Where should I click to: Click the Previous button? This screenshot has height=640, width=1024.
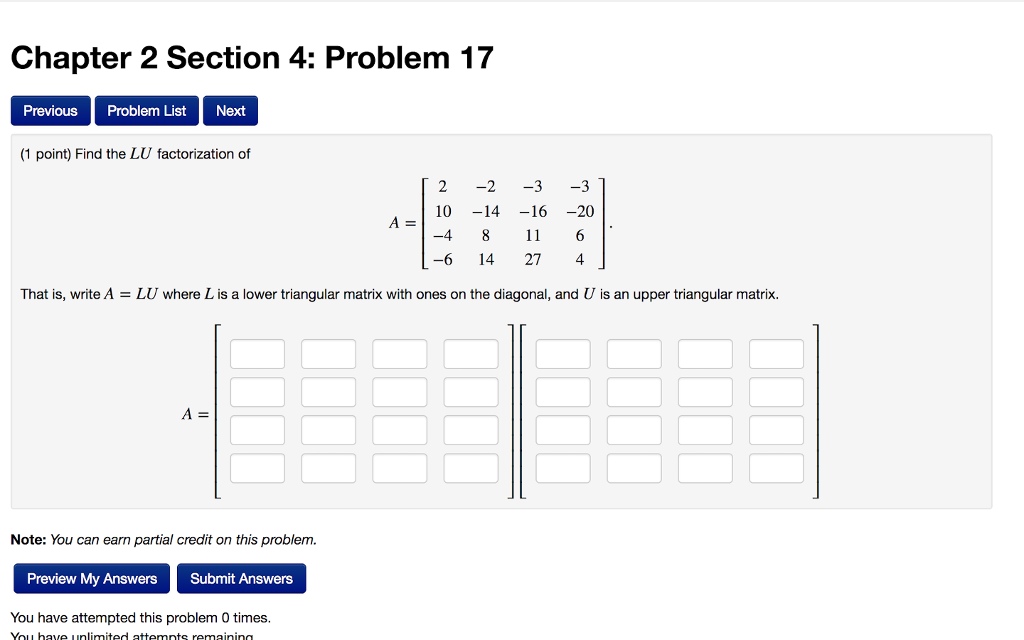click(50, 110)
